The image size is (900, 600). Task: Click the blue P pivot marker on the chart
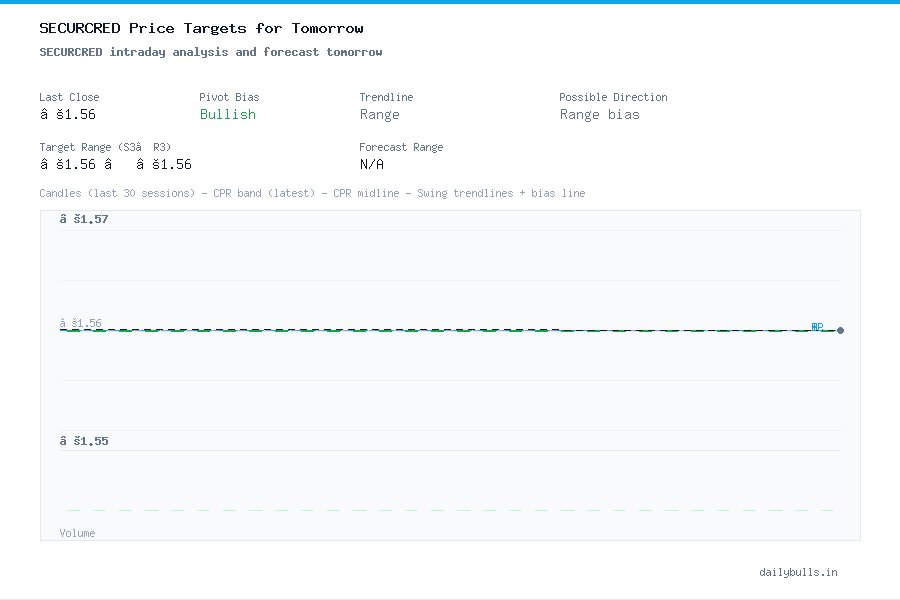[x=817, y=327]
